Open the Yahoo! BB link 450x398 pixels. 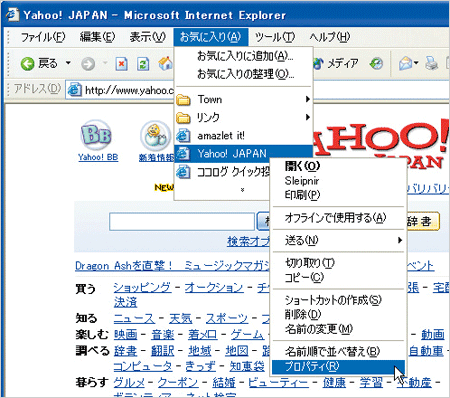coord(98,157)
